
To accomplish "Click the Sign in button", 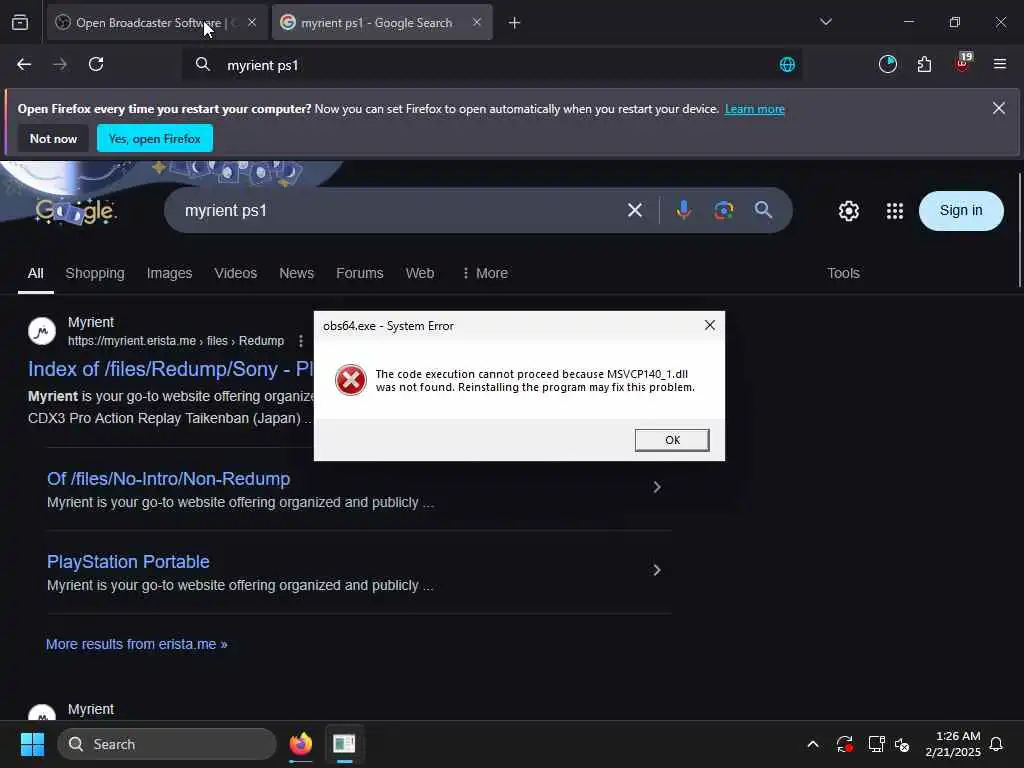I will 961,210.
